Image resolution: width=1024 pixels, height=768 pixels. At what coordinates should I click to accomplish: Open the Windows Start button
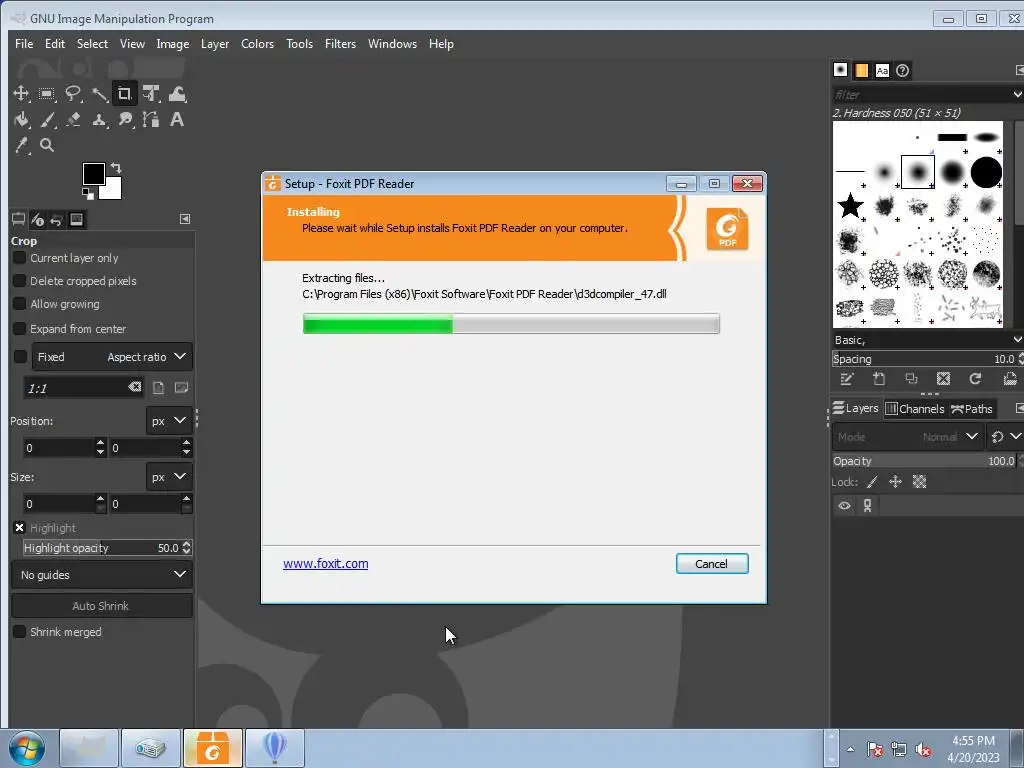(27, 749)
